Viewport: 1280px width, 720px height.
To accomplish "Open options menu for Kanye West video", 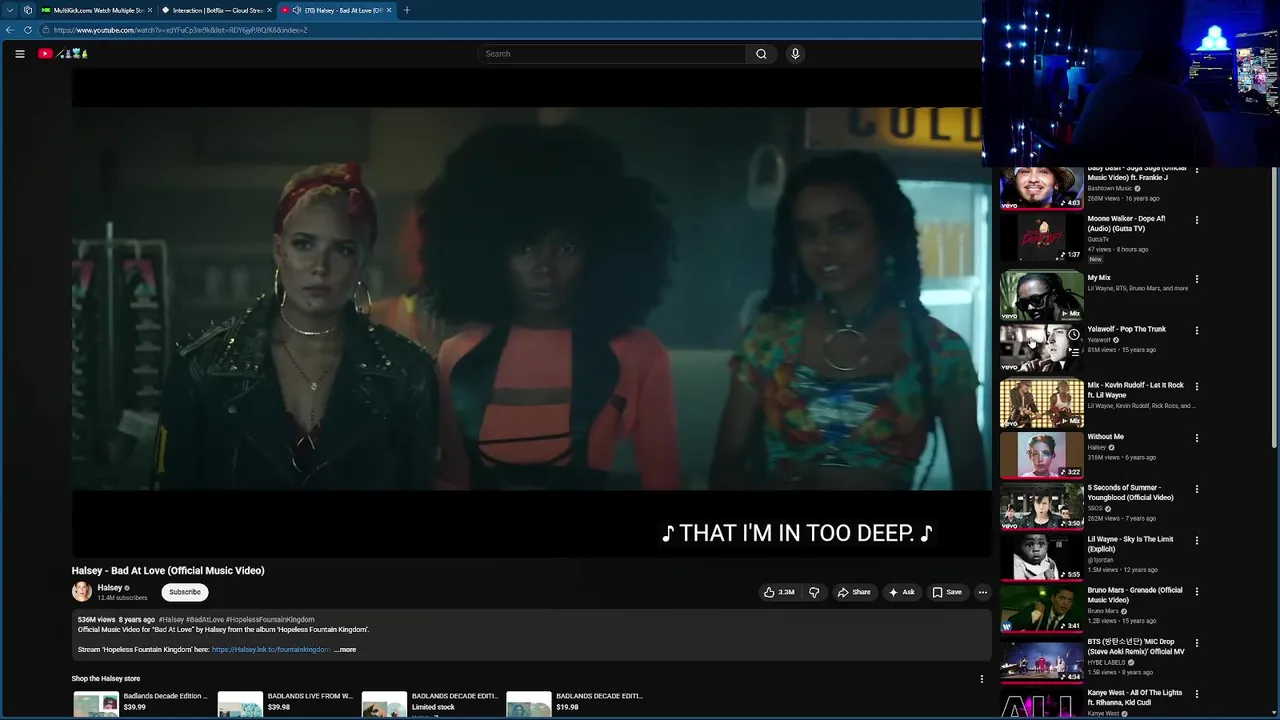I will (x=1197, y=694).
